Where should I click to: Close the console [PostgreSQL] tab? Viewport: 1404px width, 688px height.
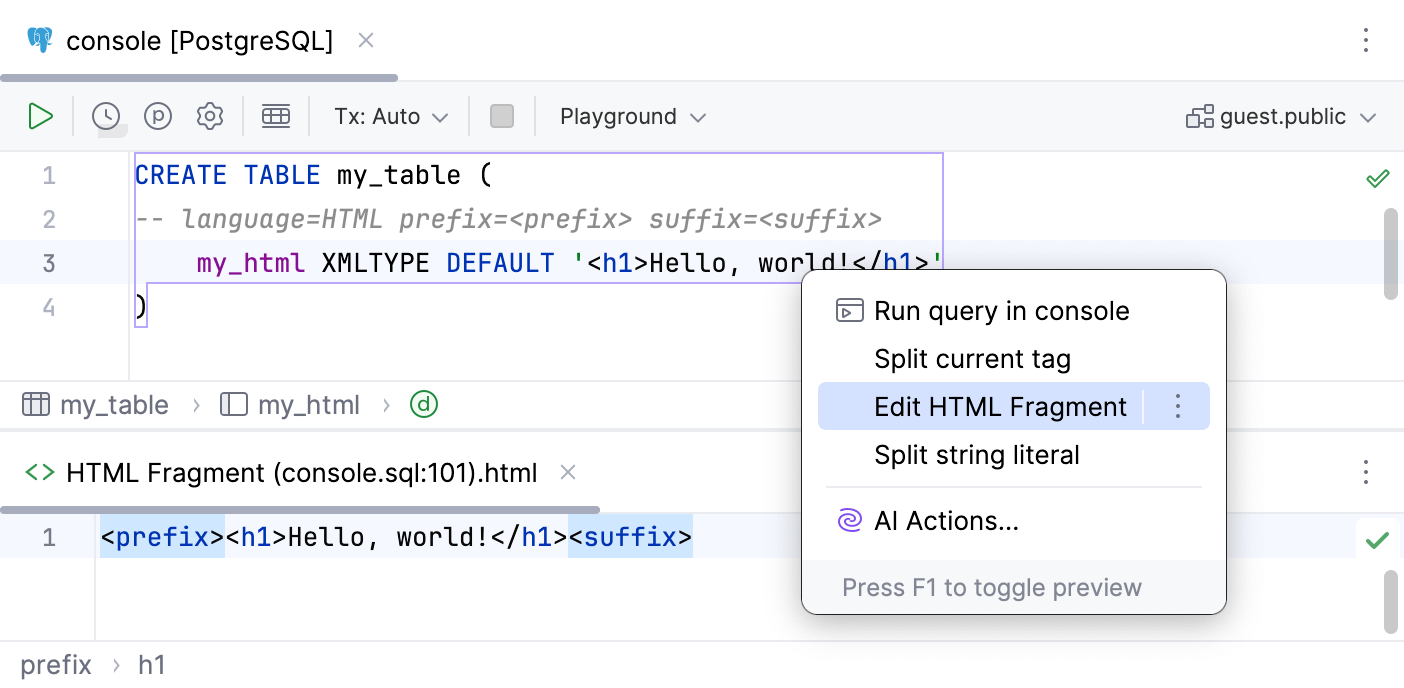click(366, 41)
